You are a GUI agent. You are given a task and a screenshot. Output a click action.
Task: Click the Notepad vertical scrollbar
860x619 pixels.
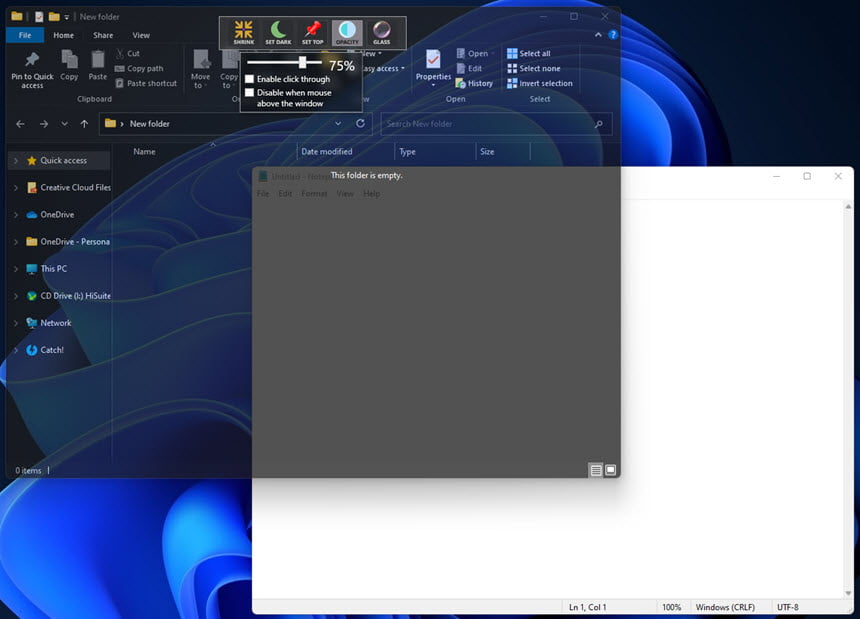click(x=848, y=399)
